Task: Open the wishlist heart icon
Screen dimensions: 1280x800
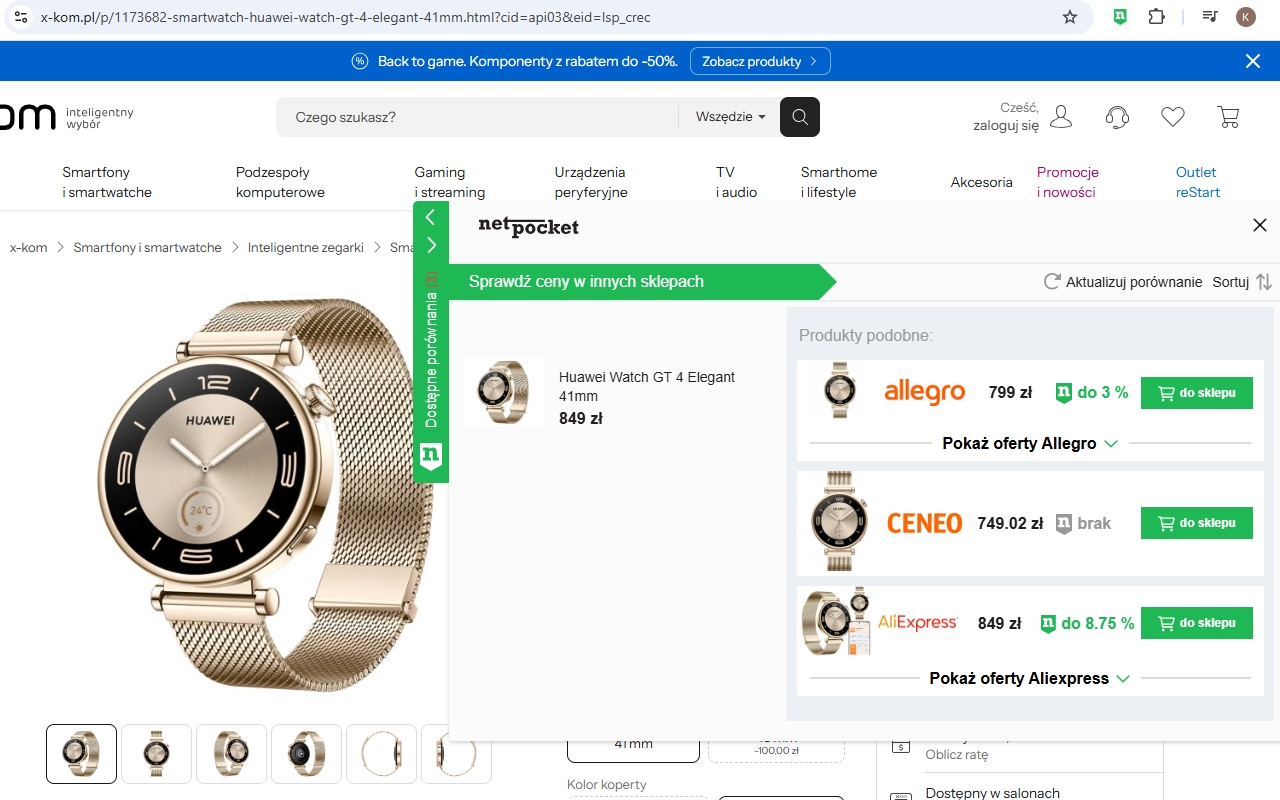Action: tap(1173, 117)
